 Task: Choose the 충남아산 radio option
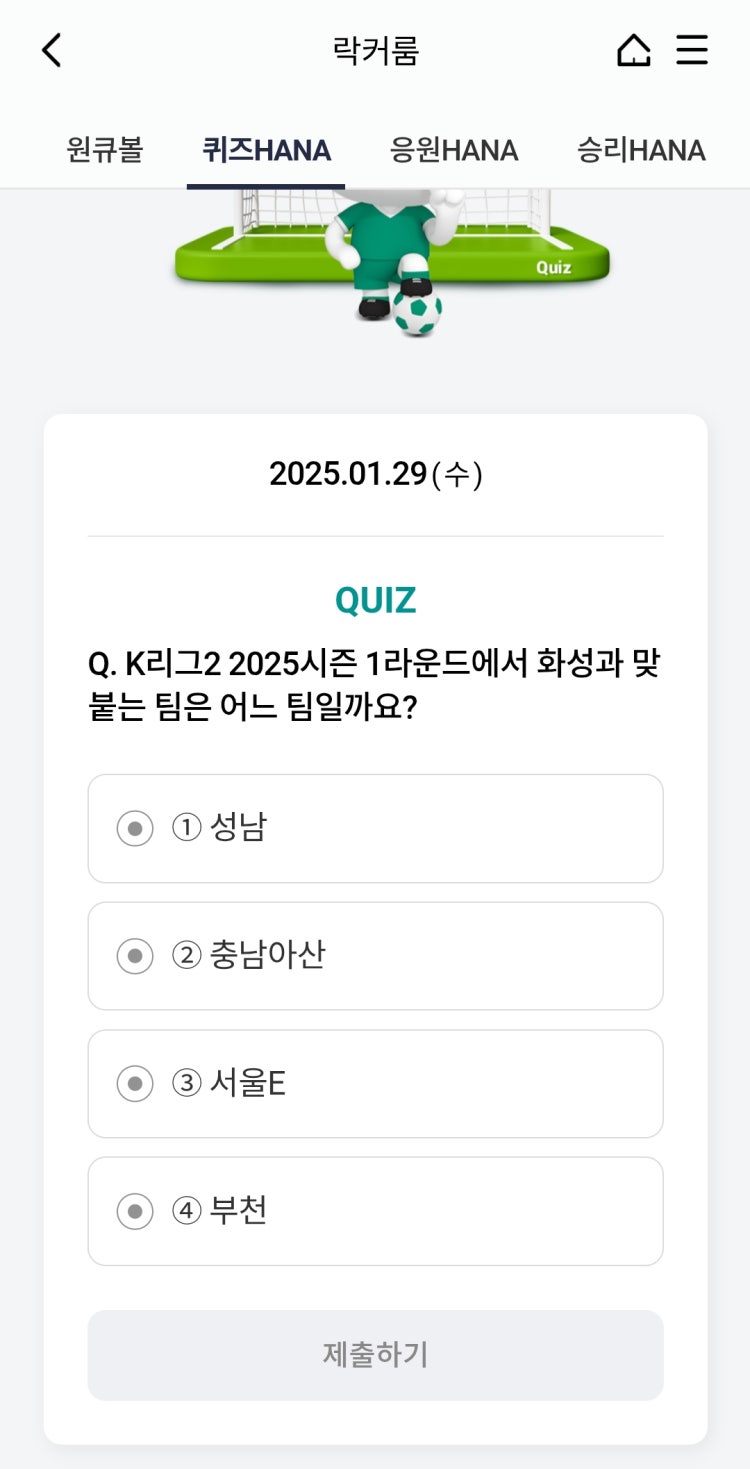tap(135, 957)
